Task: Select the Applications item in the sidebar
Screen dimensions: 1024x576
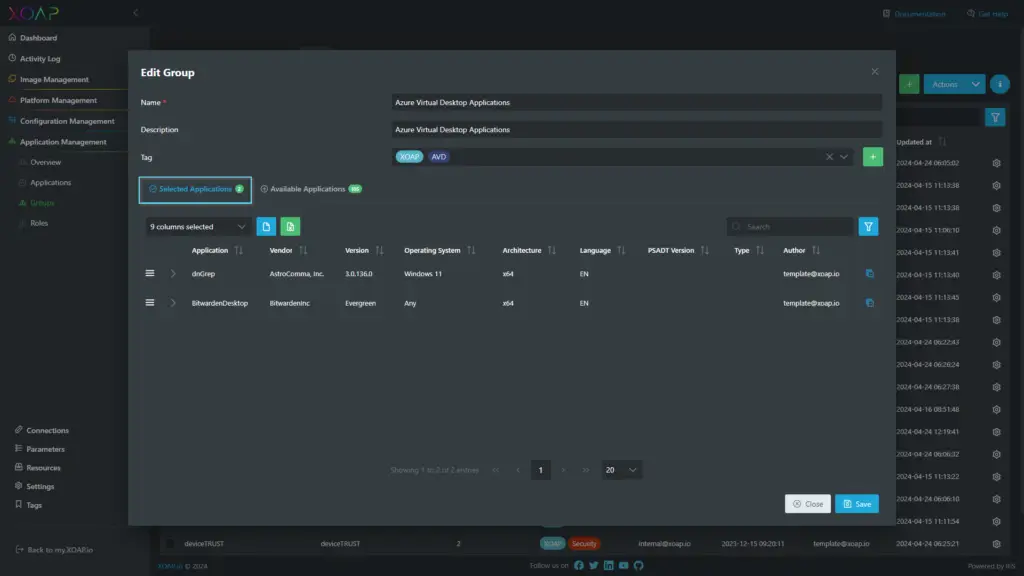Action: point(51,183)
